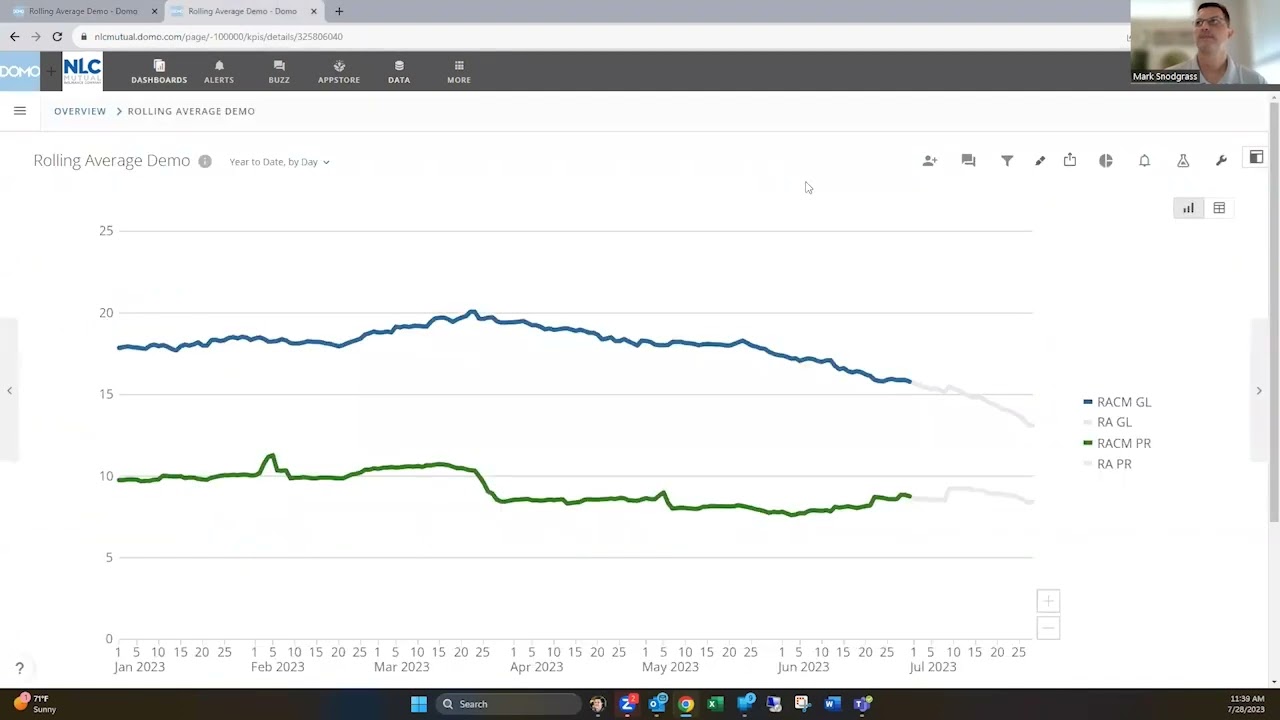The width and height of the screenshot is (1280, 720).
Task: Toggle RACM GL series in legend
Action: [x=1117, y=402]
